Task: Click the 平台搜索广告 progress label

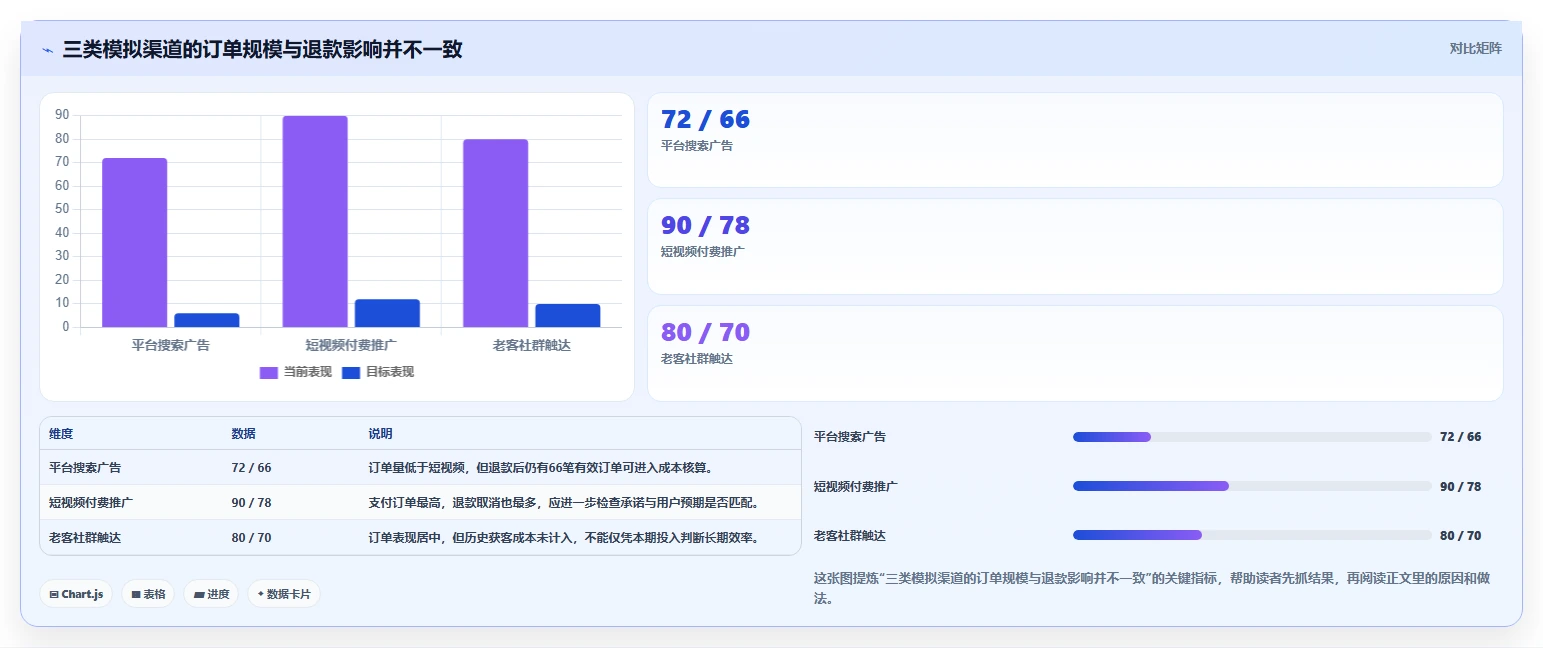Action: (850, 437)
